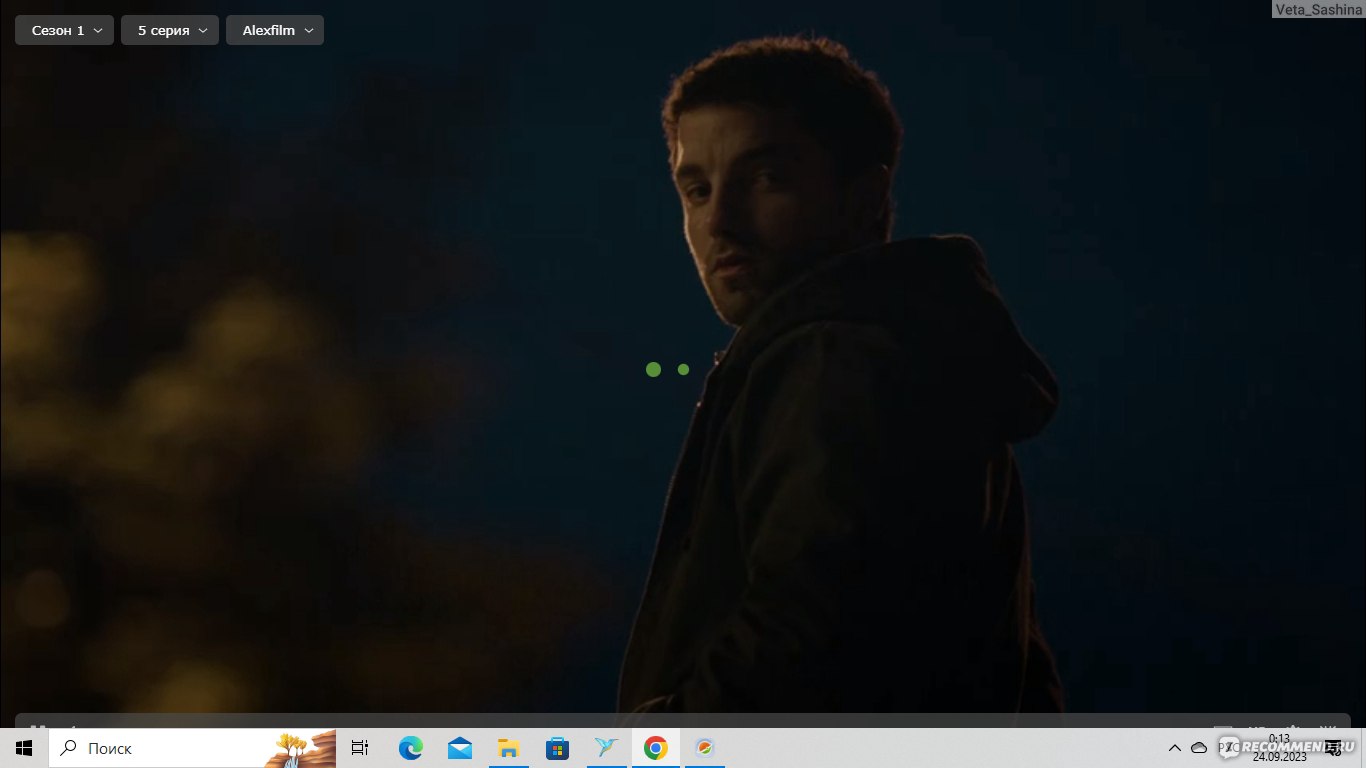This screenshot has width=1366, height=768.
Task: Open the OneDrive cloud tray icon
Action: click(x=1199, y=748)
